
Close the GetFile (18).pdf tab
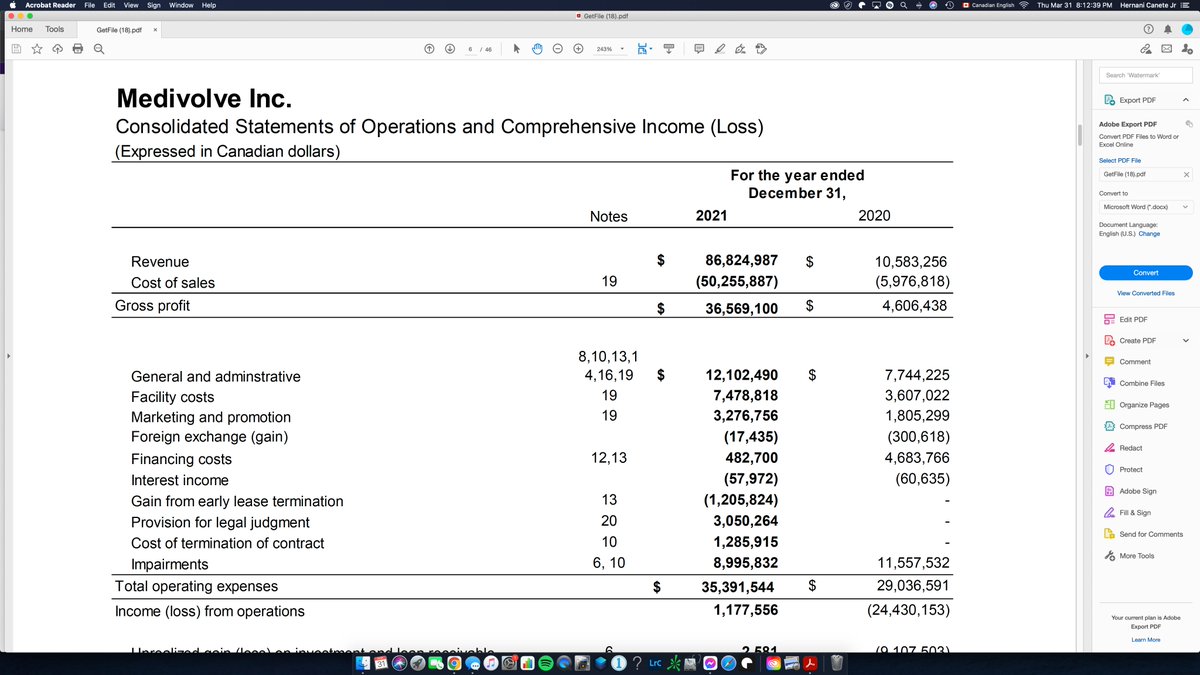coord(155,30)
